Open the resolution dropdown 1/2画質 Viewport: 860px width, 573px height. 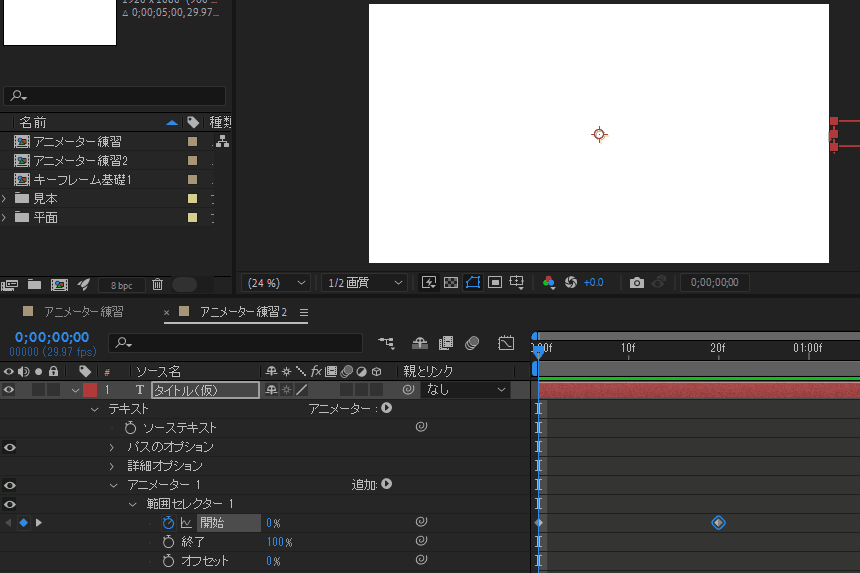364,283
